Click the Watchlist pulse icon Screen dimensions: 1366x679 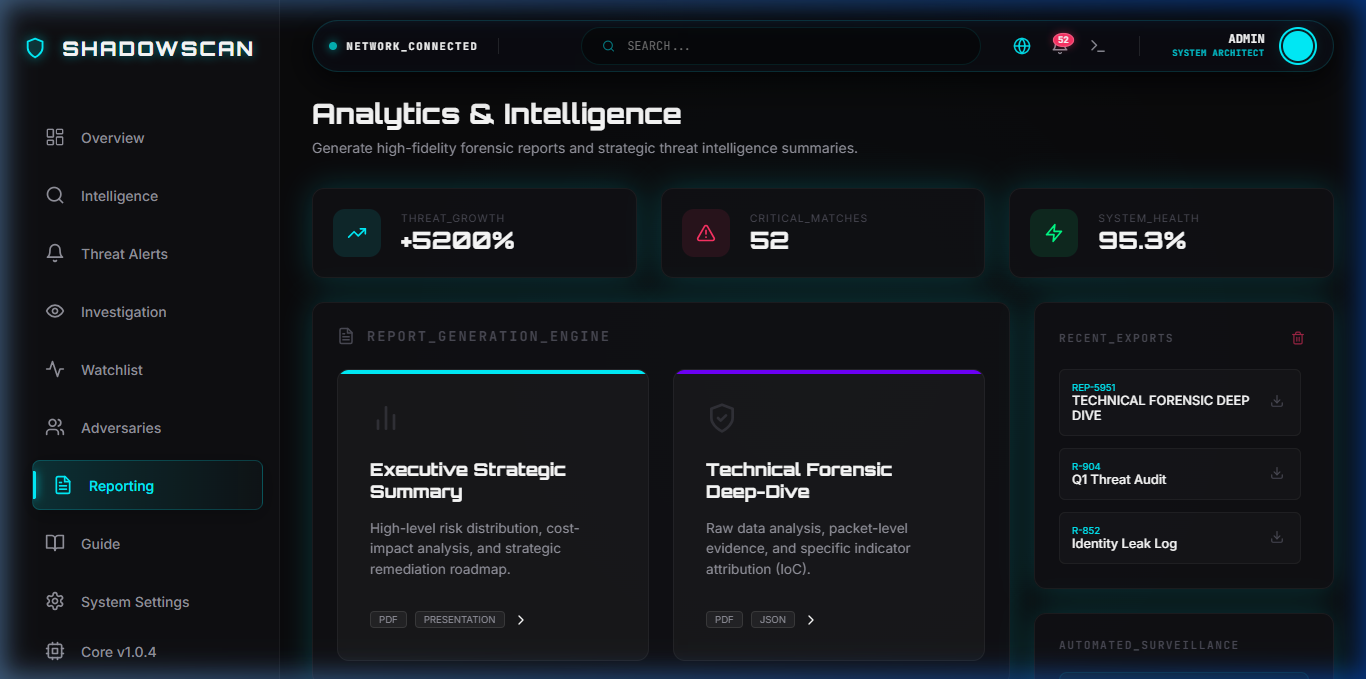coord(55,370)
